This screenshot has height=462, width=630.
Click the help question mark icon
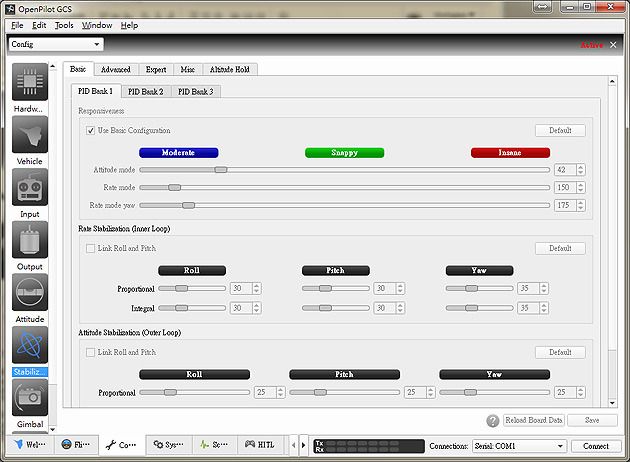[x=493, y=421]
